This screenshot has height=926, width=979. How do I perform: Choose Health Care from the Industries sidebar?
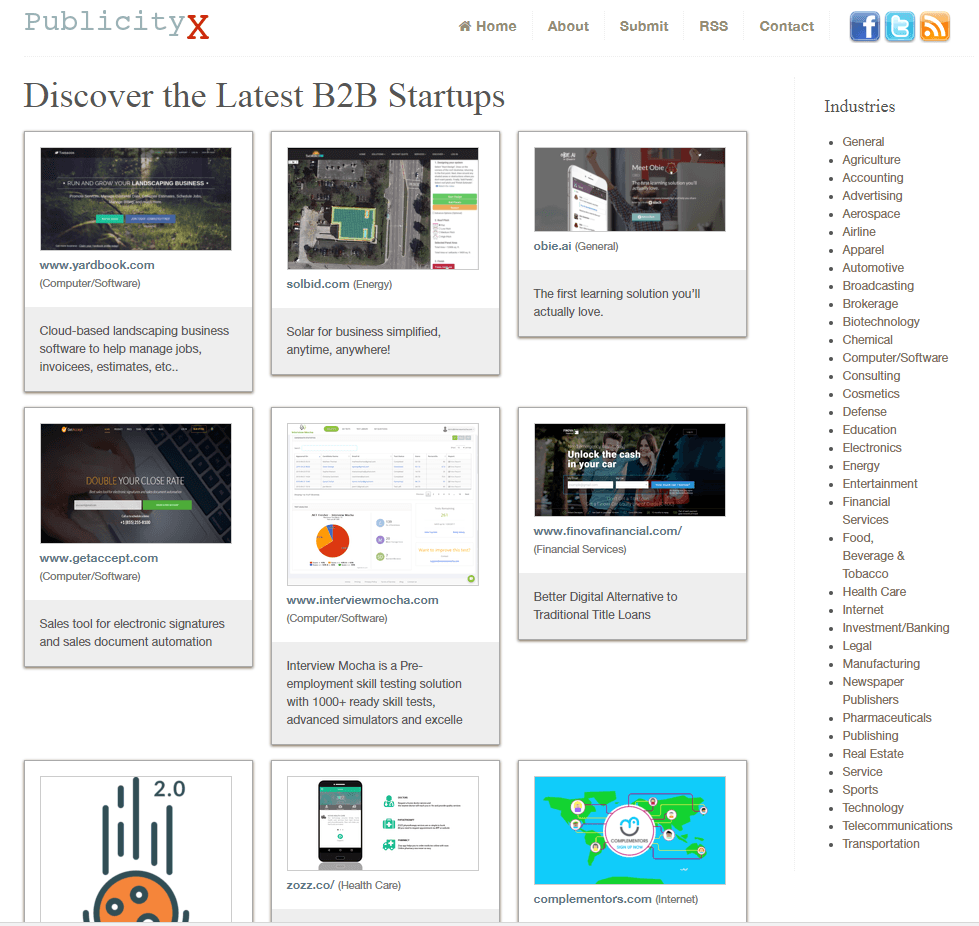(874, 592)
